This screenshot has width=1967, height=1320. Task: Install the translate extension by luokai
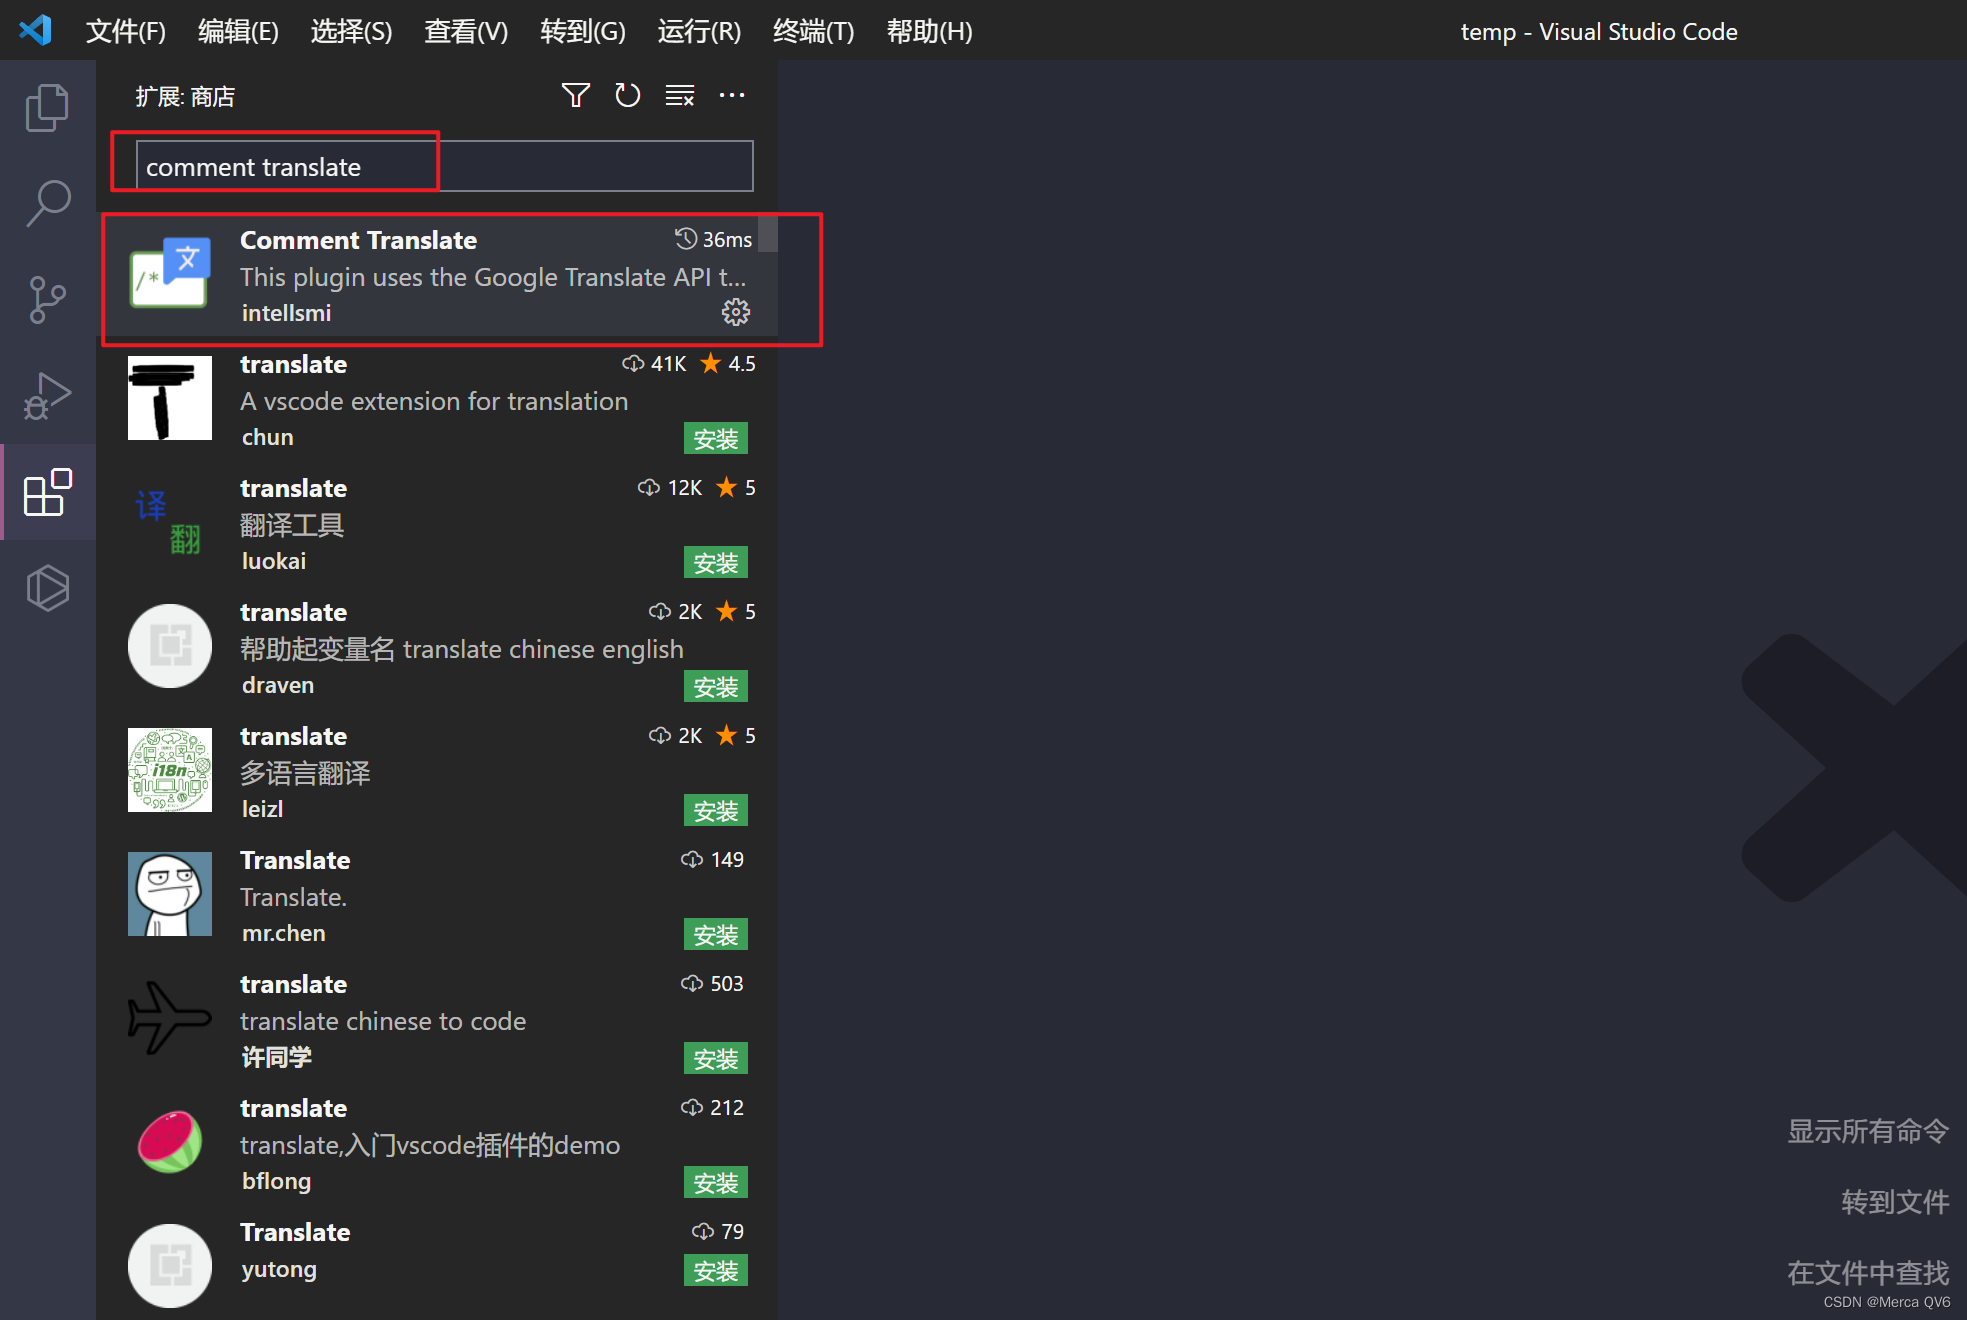coord(715,563)
